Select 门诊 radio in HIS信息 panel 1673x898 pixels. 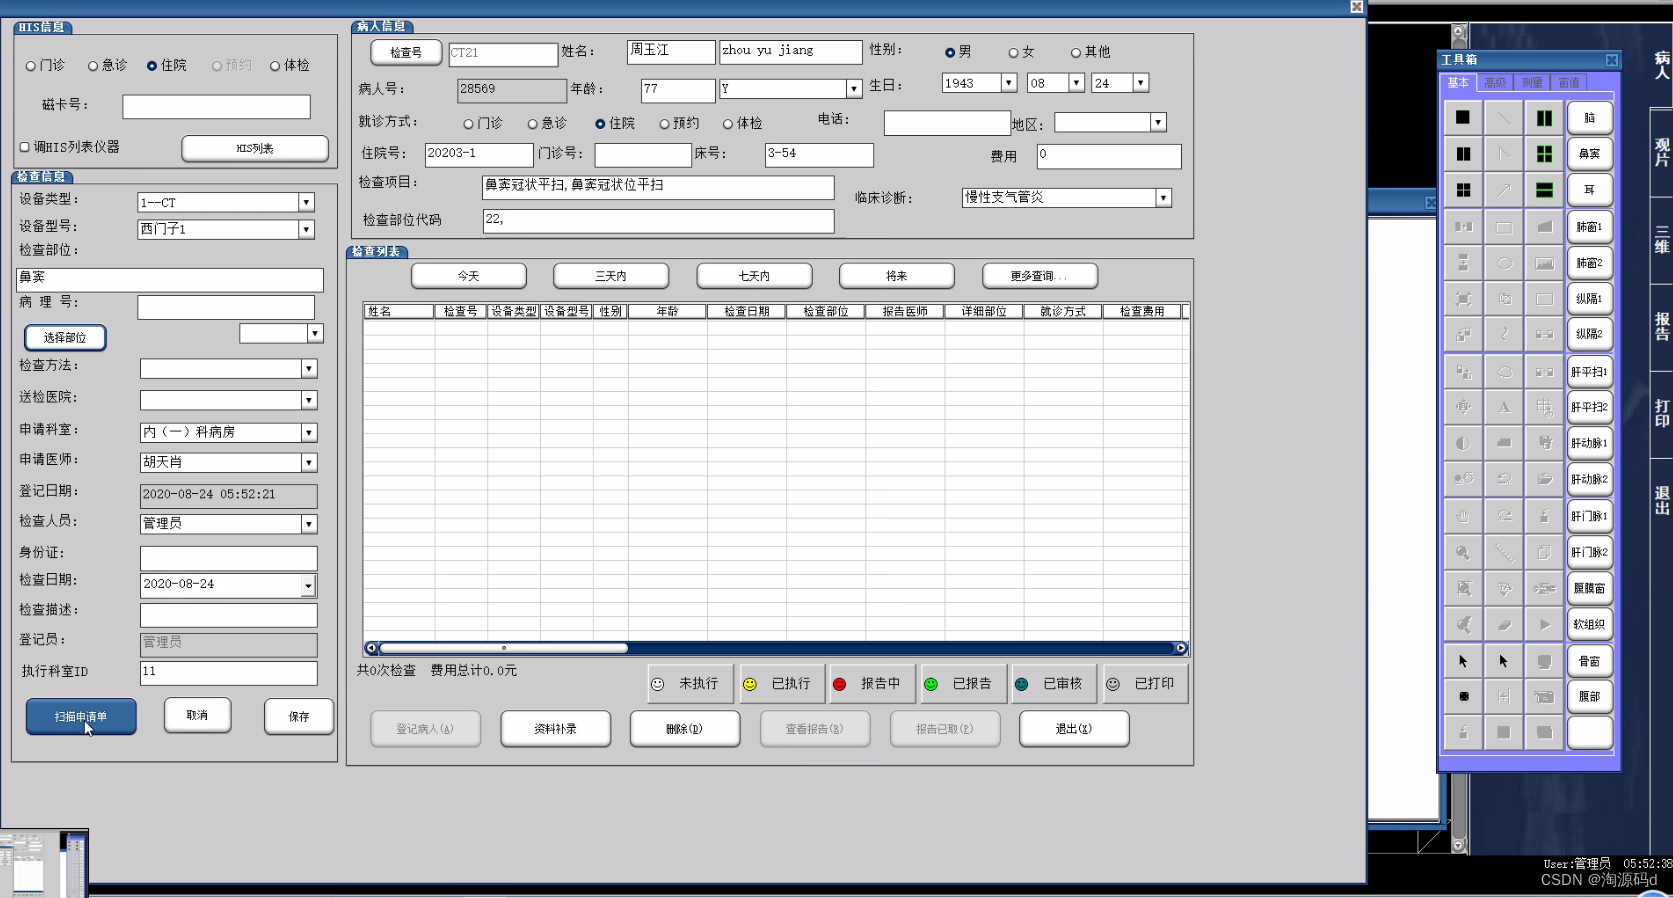[31, 66]
